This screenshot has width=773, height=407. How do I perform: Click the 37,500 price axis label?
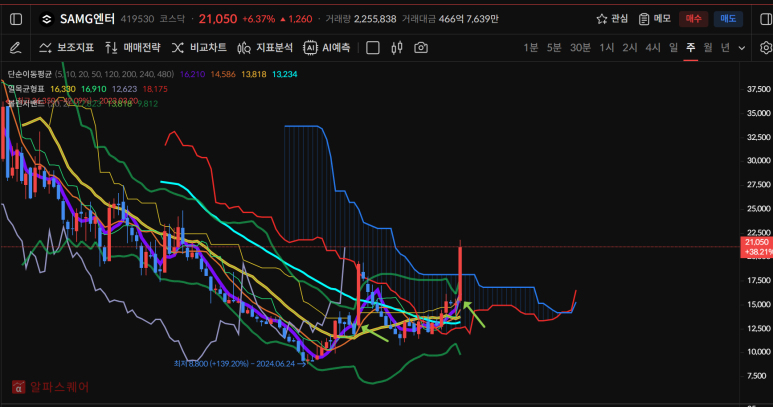(759, 89)
